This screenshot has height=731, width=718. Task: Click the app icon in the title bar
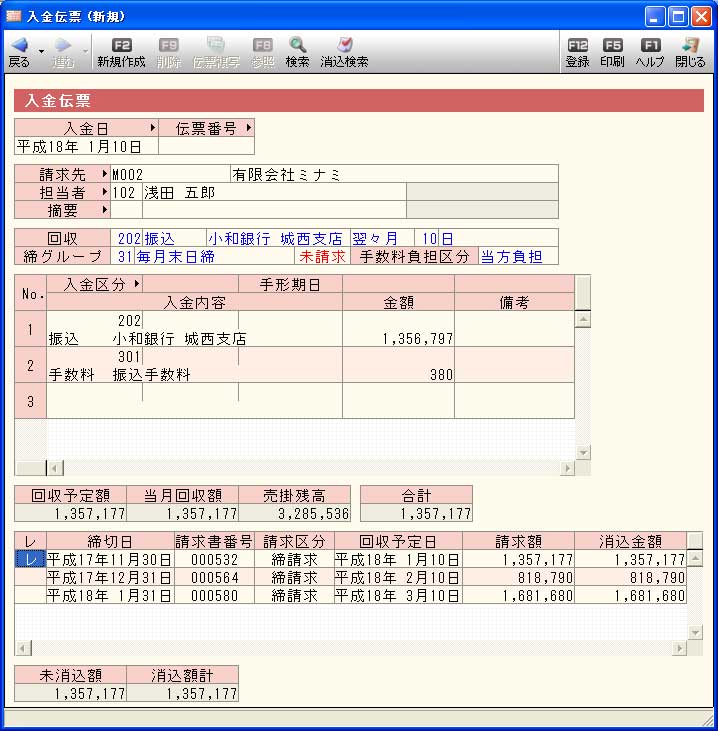pos(14,16)
